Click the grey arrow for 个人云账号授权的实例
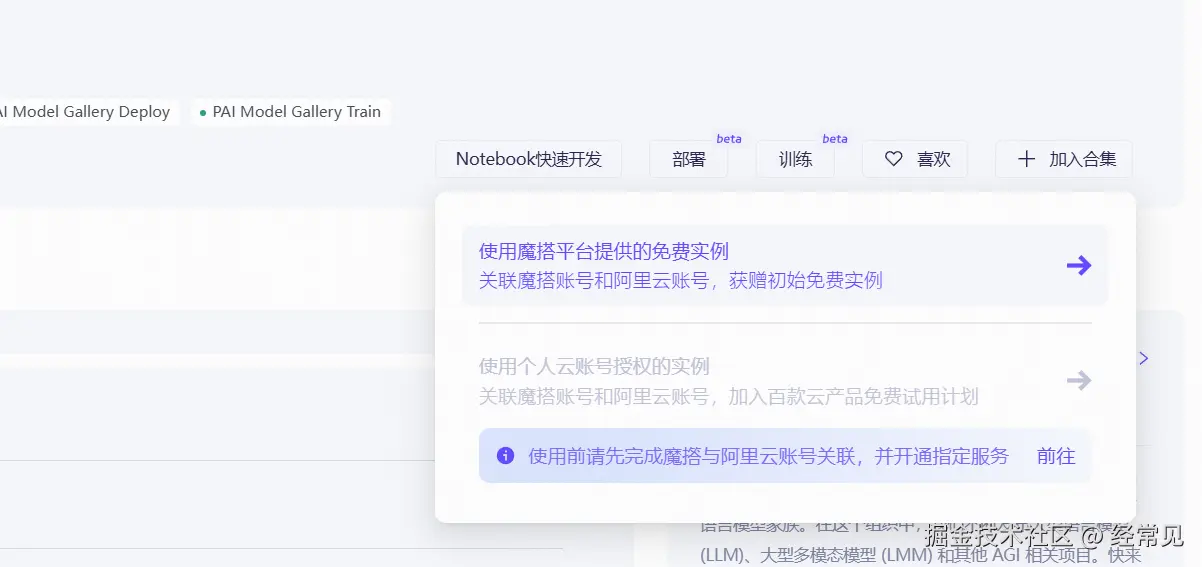1202x567 pixels. tap(1079, 380)
